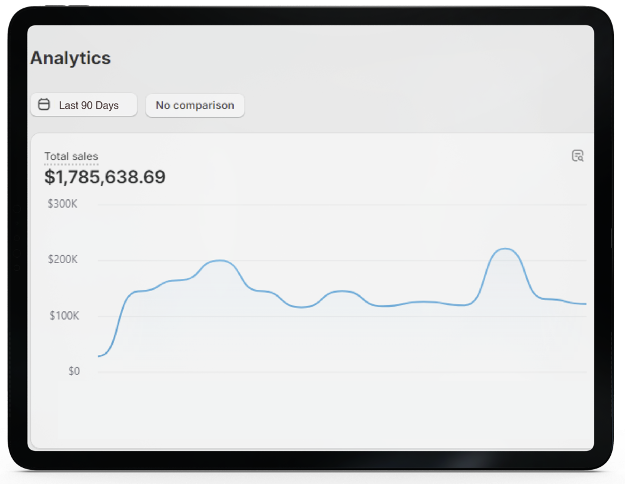Click the starting point of the sales line

[x=99, y=355]
